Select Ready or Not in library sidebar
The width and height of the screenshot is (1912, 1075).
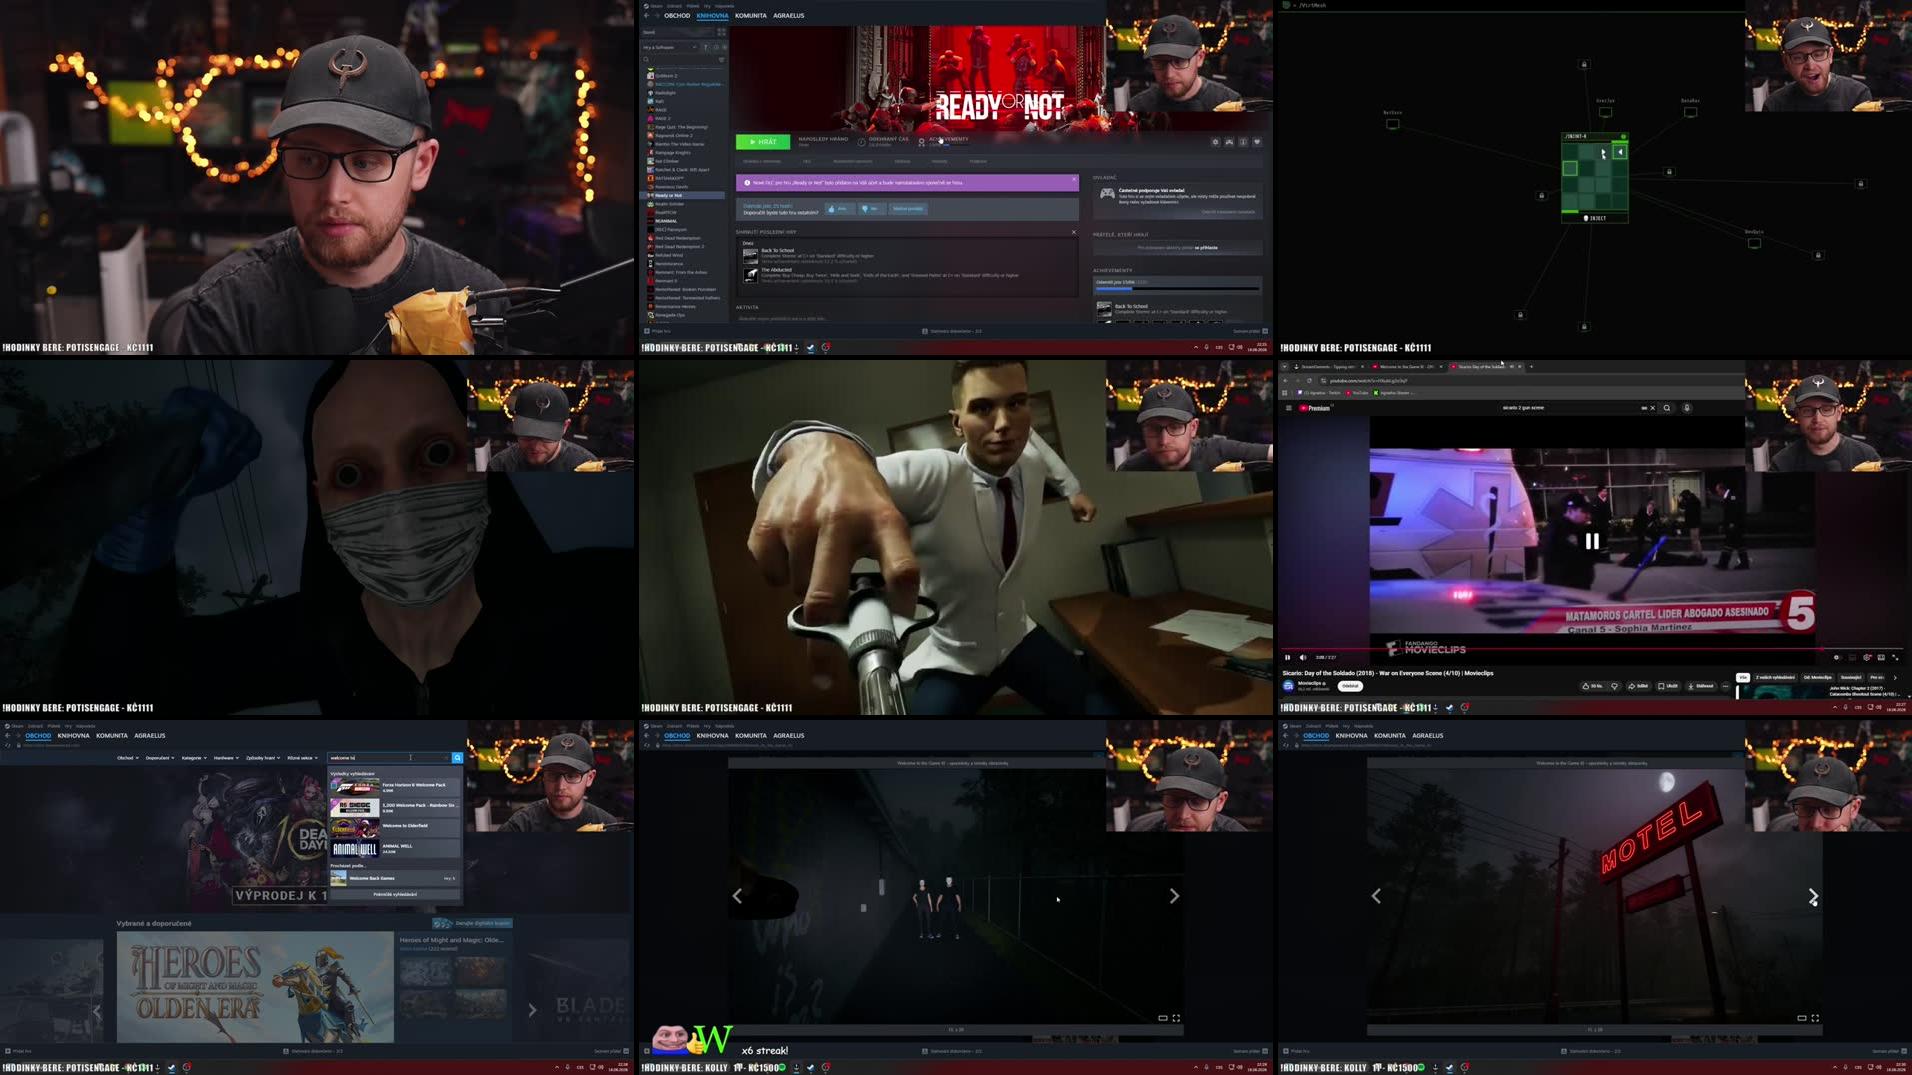(x=684, y=195)
